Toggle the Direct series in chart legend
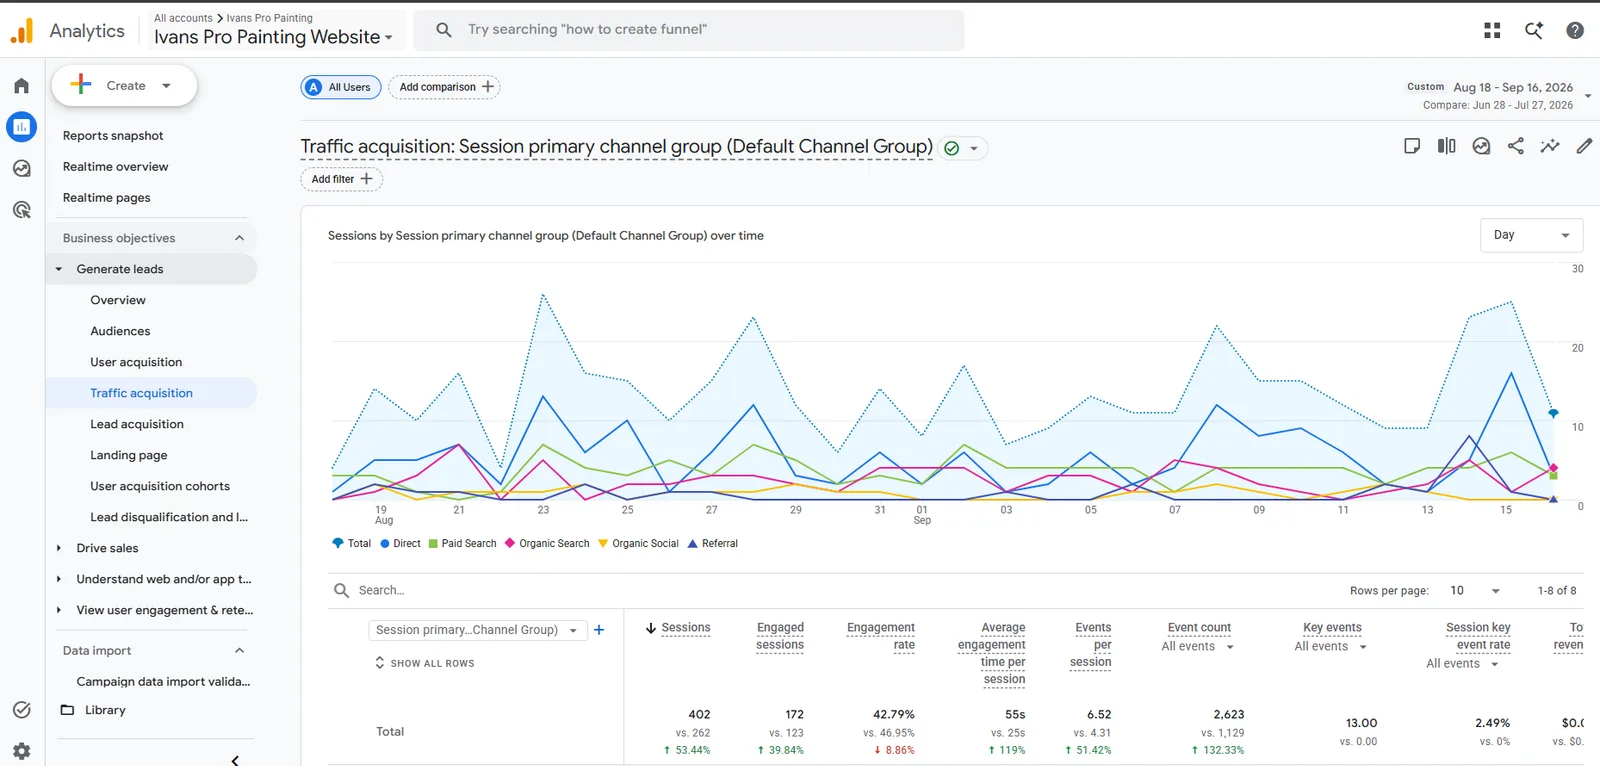The width and height of the screenshot is (1600, 766). click(x=400, y=544)
